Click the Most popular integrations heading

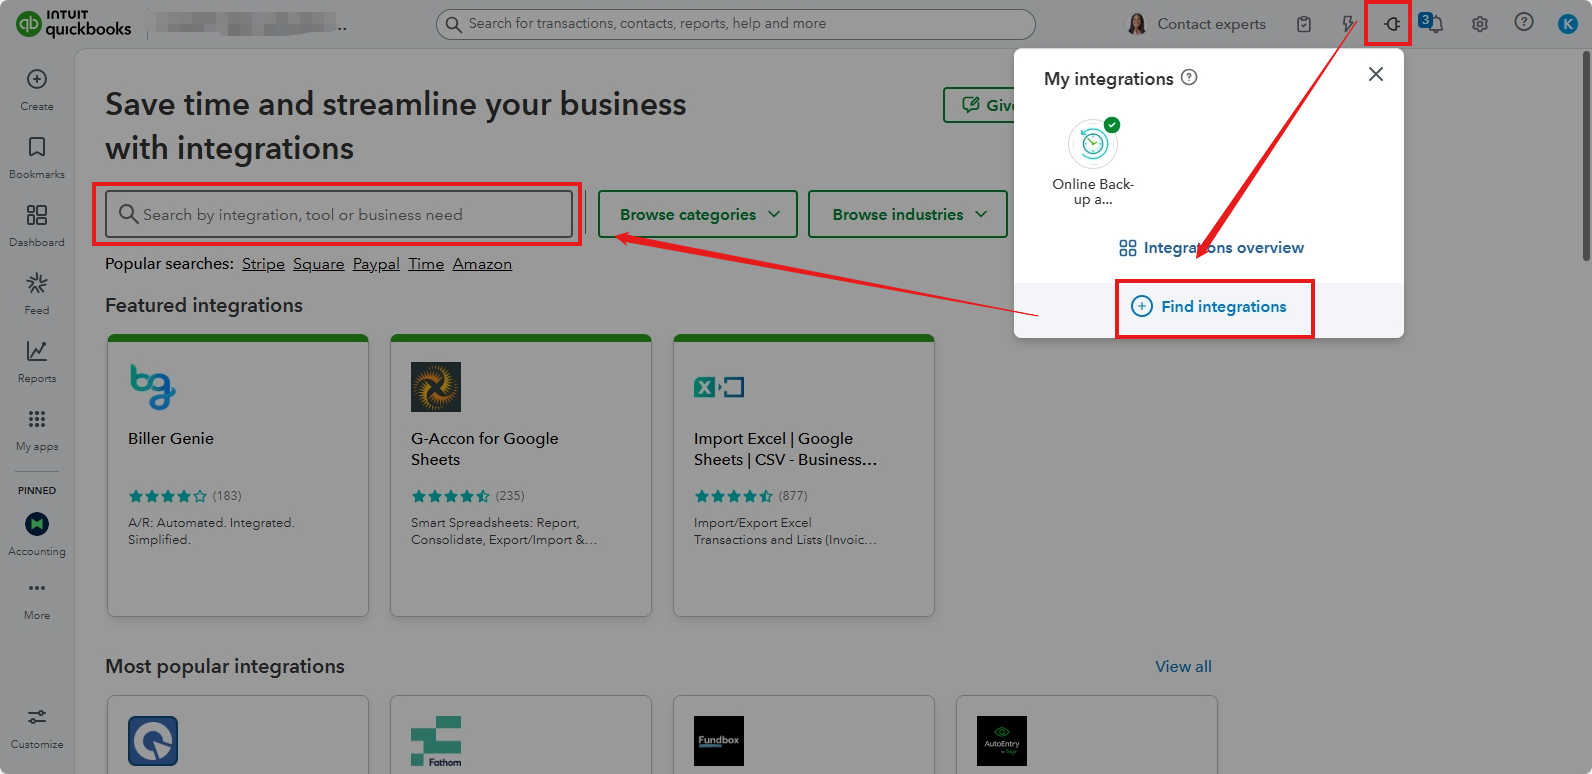coord(225,667)
